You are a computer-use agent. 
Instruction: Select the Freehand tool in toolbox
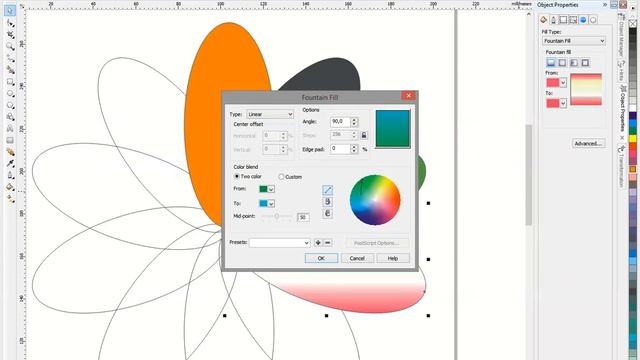tap(10, 58)
